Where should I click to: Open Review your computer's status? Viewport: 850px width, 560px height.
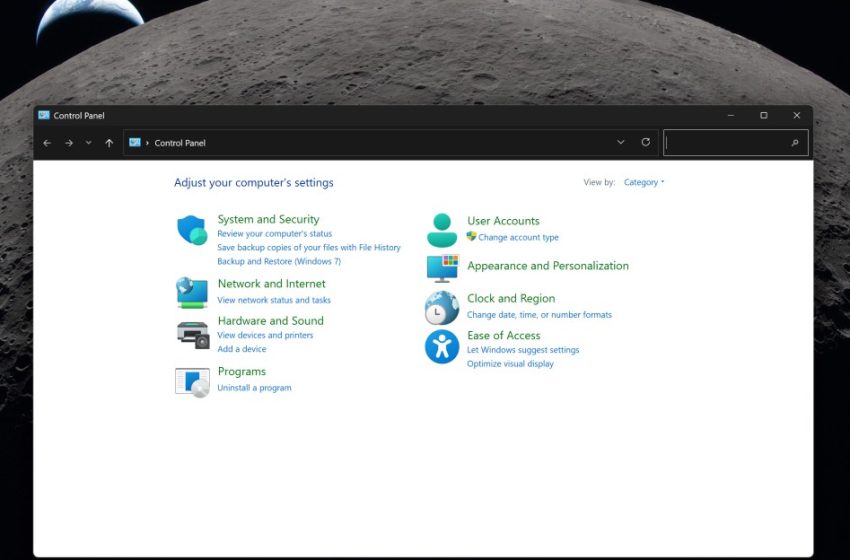tap(274, 234)
